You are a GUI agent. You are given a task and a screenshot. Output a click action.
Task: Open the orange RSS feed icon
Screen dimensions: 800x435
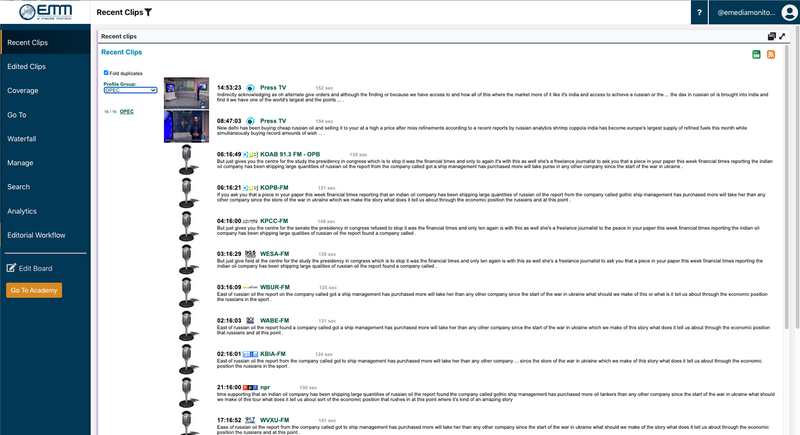pyautogui.click(x=771, y=54)
